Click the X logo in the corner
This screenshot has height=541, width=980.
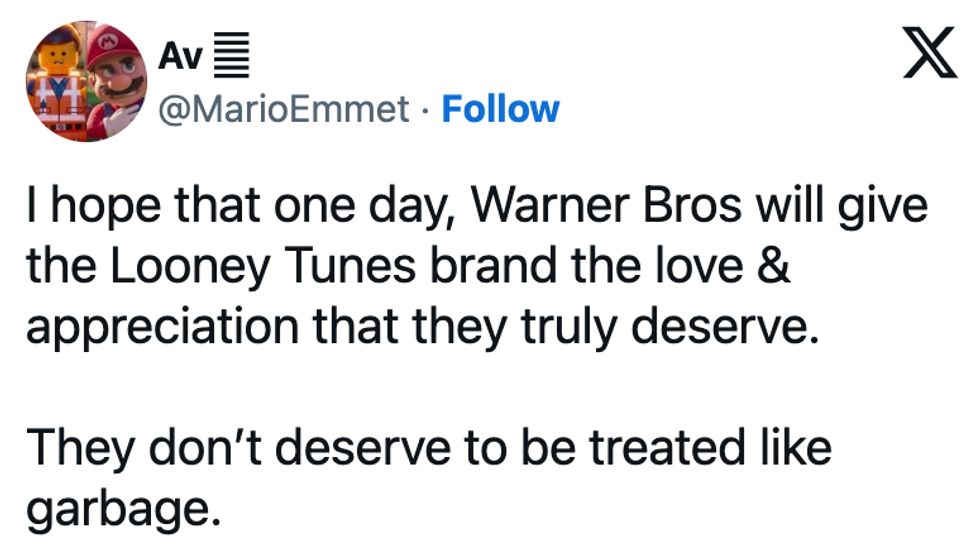click(x=931, y=55)
